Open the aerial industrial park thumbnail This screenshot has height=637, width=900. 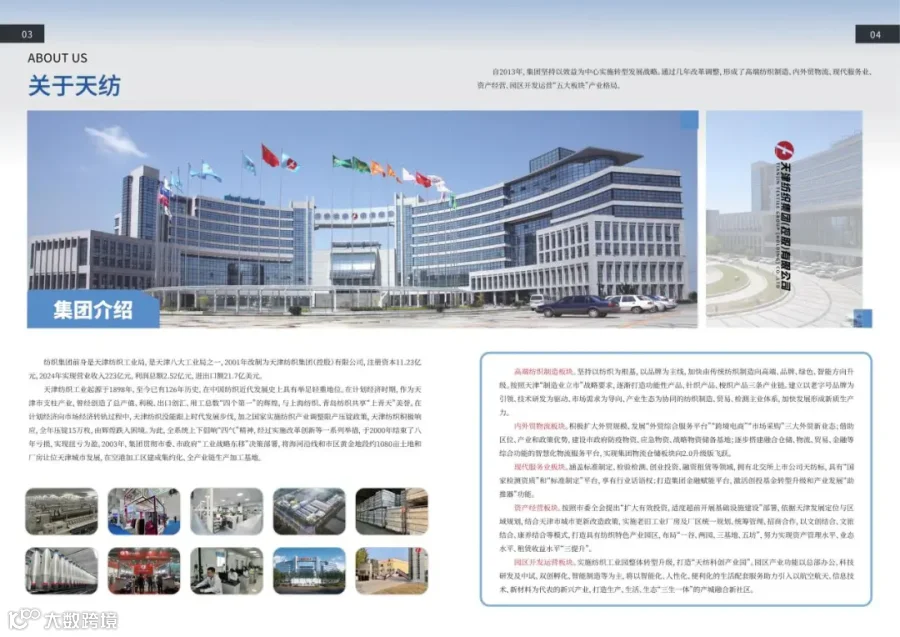click(309, 511)
